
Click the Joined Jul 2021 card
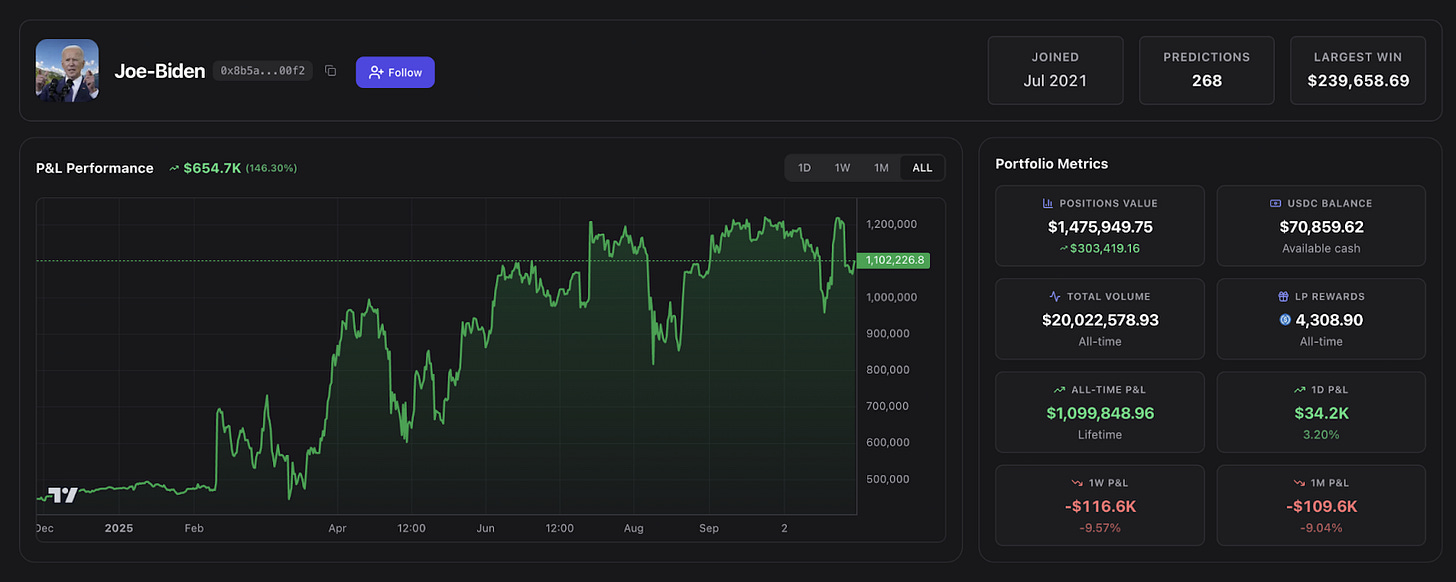pos(1055,70)
